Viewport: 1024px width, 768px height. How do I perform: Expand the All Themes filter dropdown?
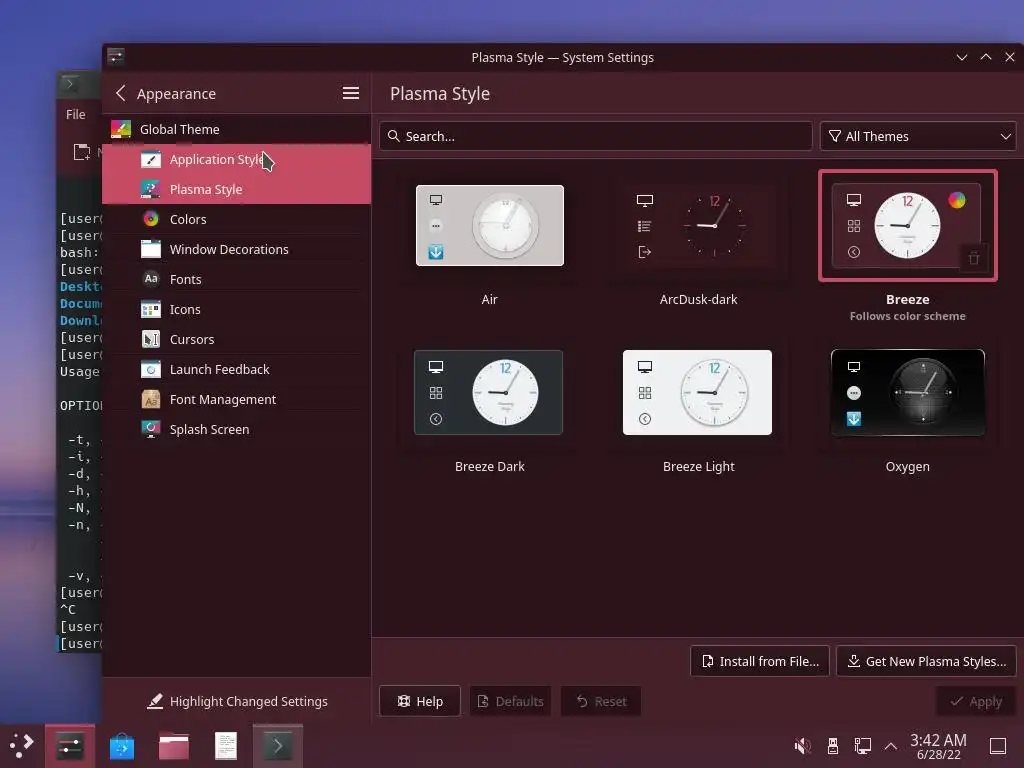click(918, 136)
